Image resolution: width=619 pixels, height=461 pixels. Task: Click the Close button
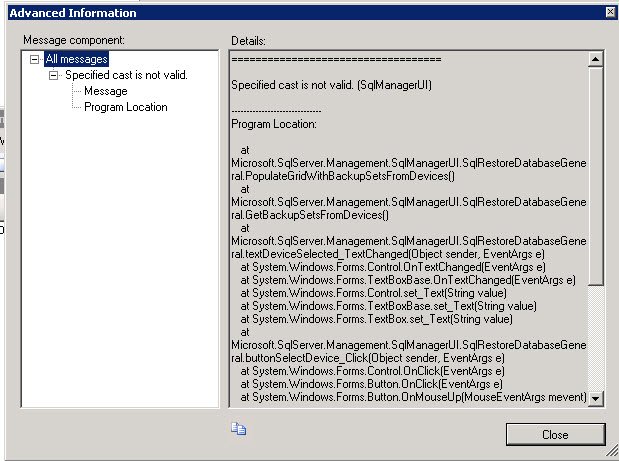point(555,435)
